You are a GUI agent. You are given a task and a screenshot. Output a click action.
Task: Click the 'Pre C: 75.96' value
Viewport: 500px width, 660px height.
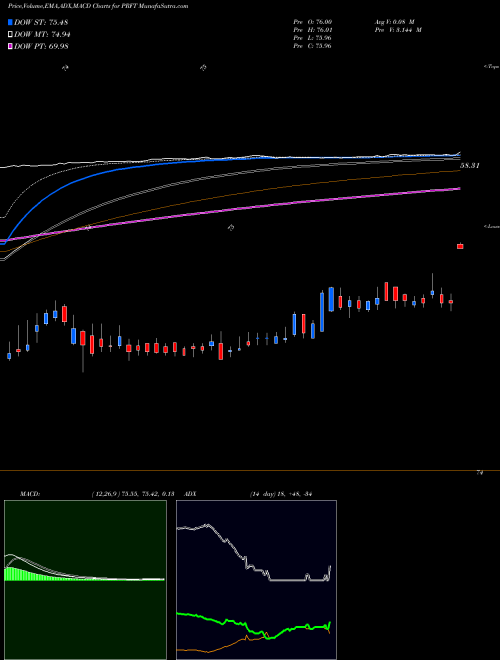(312, 46)
